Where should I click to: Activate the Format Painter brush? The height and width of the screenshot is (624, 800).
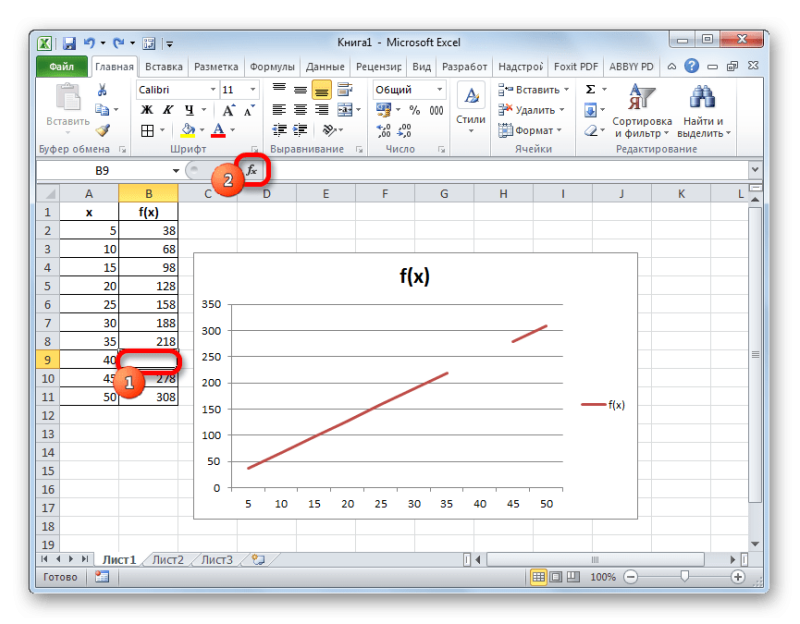click(103, 131)
